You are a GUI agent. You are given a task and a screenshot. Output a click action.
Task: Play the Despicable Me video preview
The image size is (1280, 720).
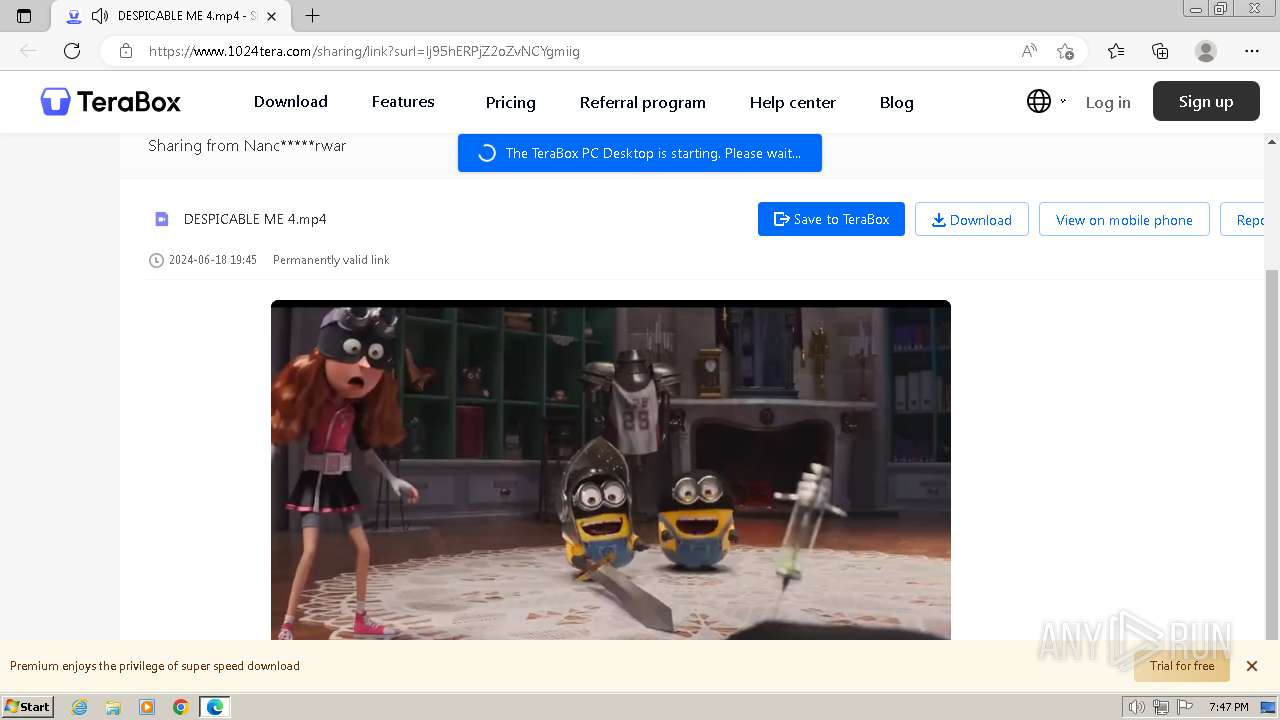610,470
